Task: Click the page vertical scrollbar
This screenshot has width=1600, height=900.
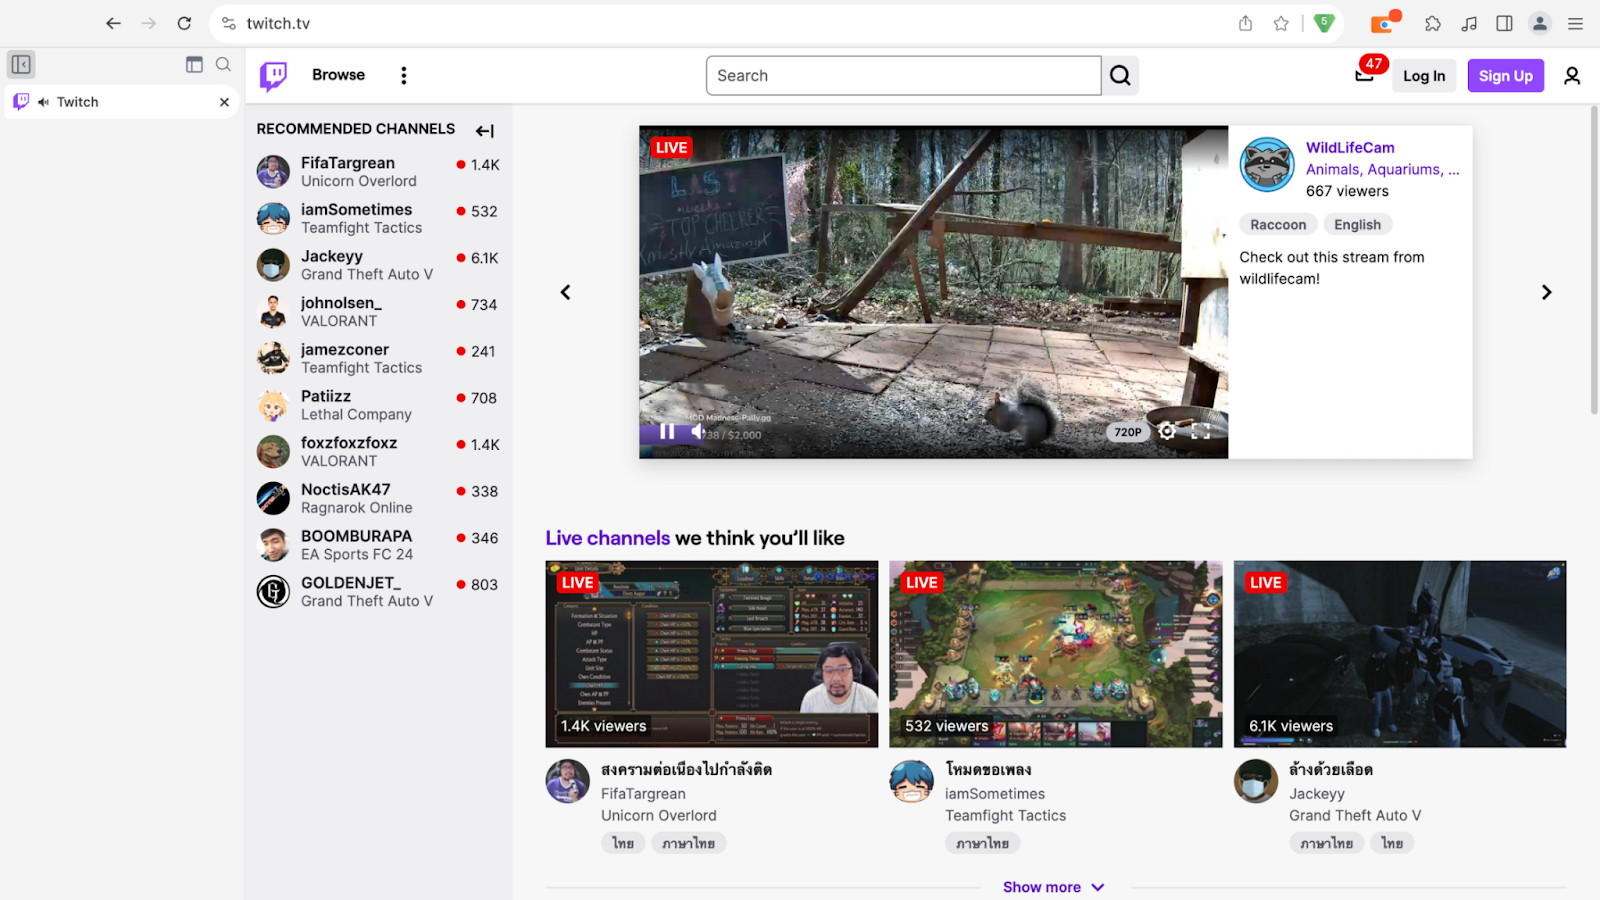Action: 1594,260
